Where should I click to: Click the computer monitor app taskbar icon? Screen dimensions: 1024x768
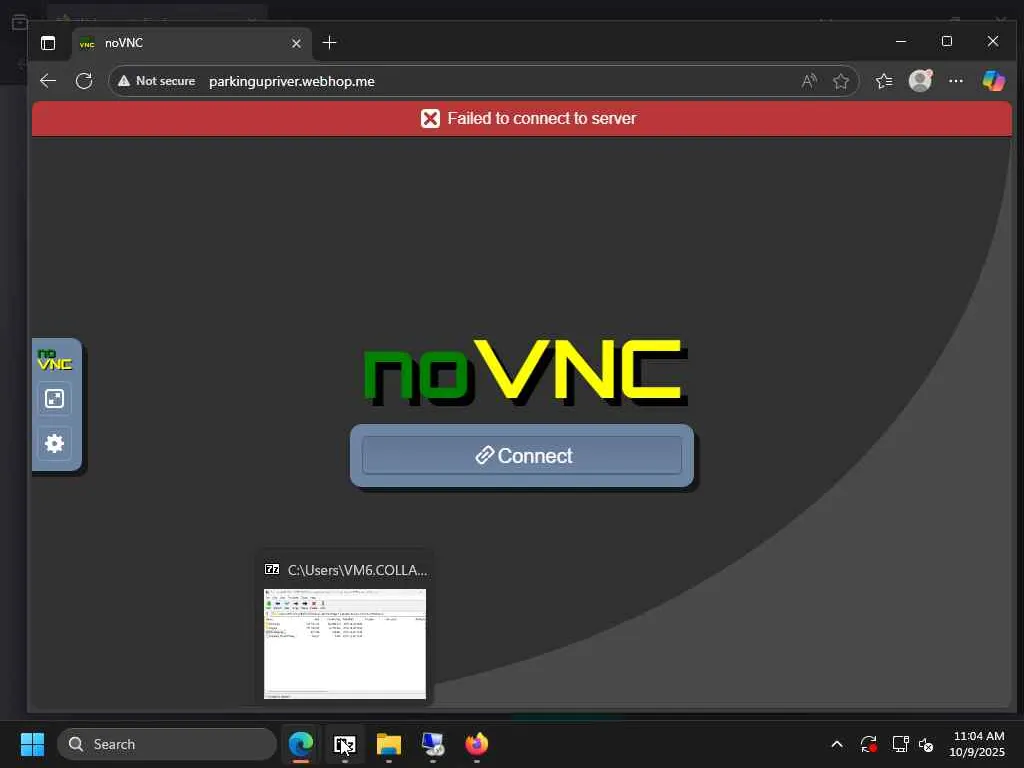(x=432, y=744)
